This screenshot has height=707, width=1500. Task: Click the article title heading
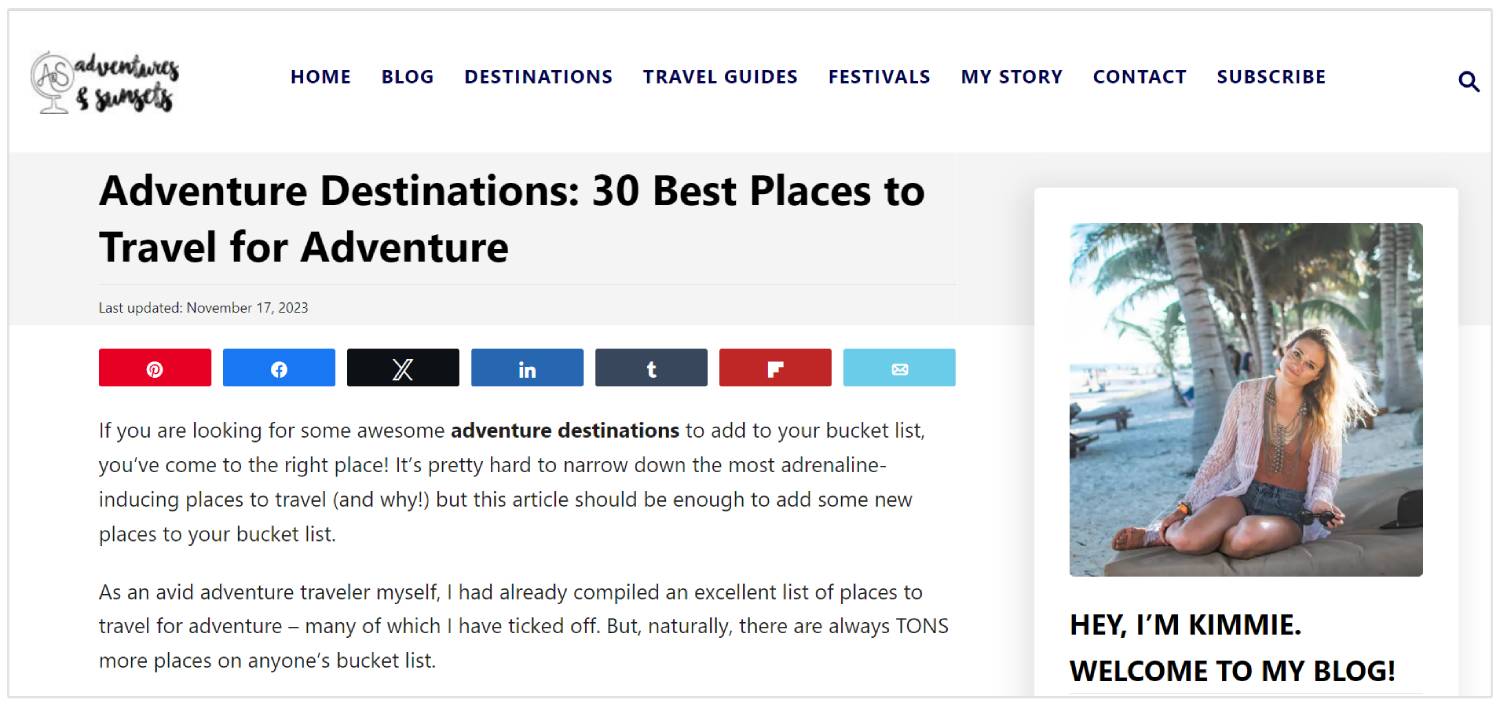coord(511,218)
